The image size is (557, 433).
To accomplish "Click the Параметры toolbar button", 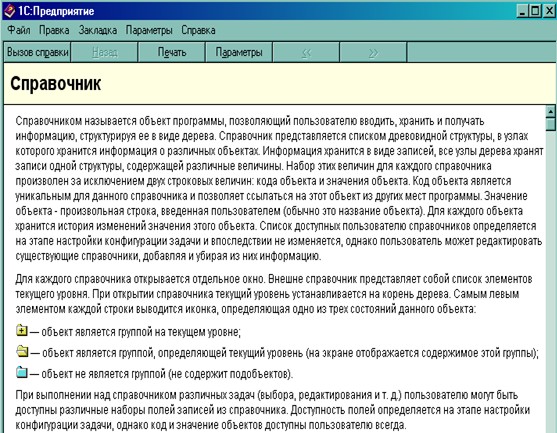I will [239, 52].
